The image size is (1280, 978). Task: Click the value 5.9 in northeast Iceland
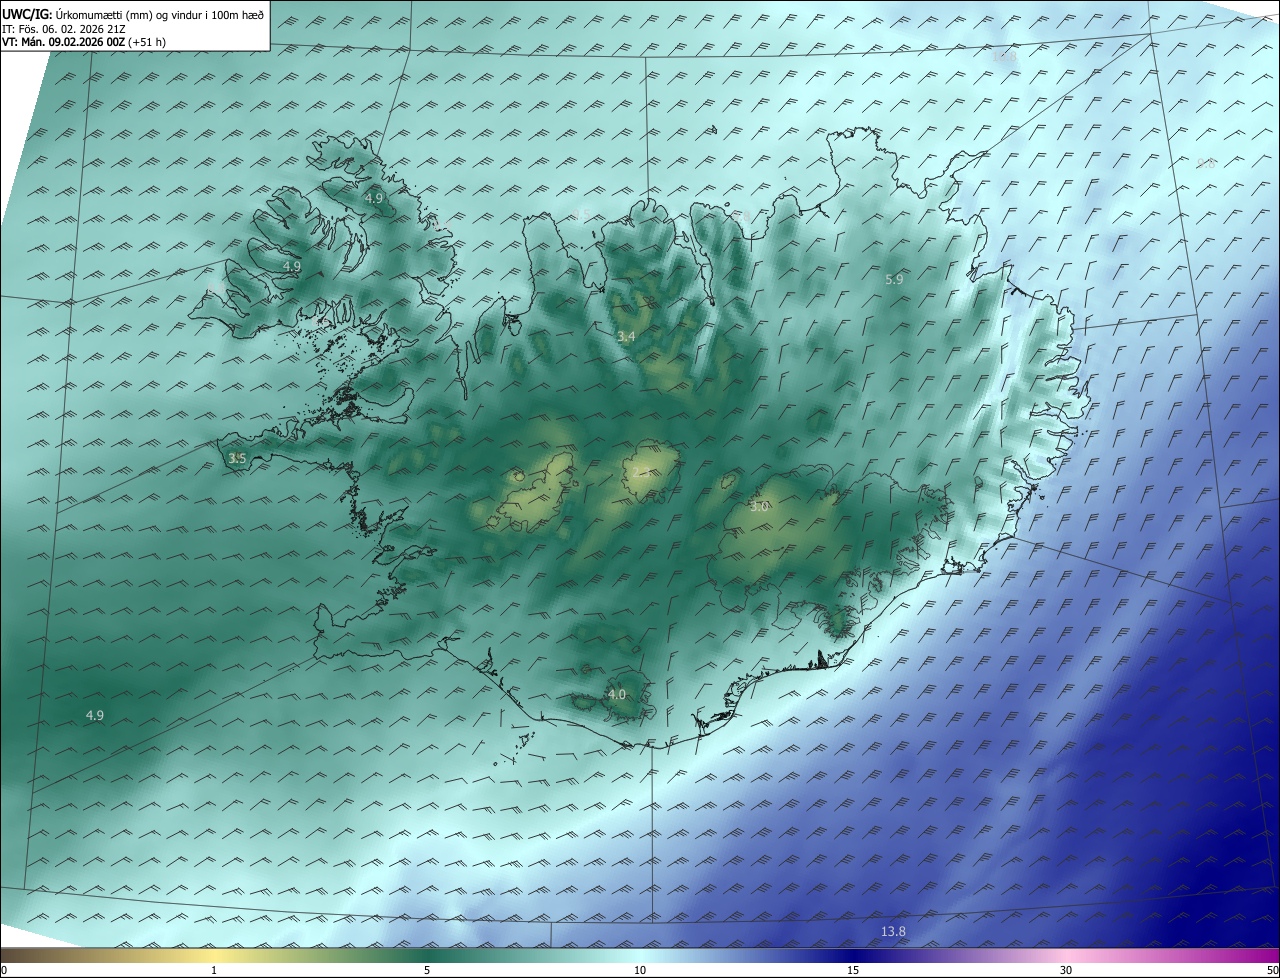pyautogui.click(x=894, y=280)
